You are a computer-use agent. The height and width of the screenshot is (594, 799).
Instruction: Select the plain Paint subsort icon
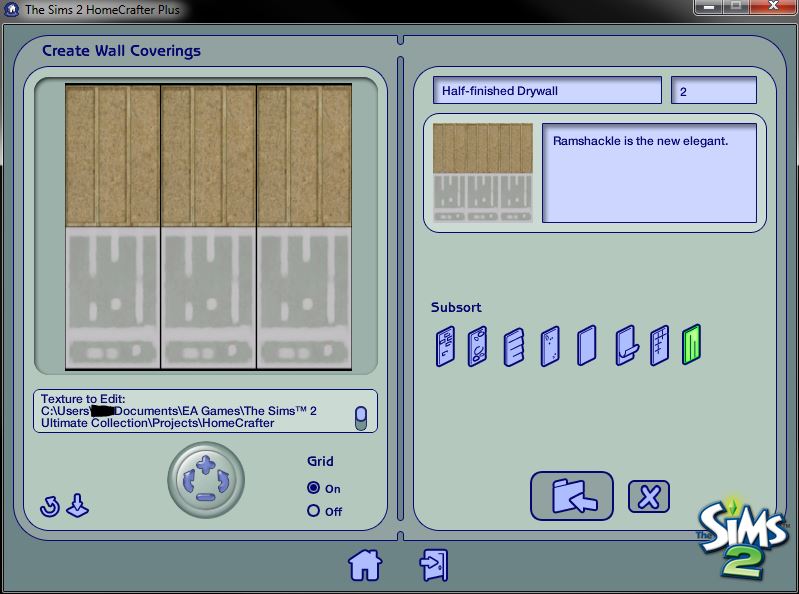pos(587,346)
